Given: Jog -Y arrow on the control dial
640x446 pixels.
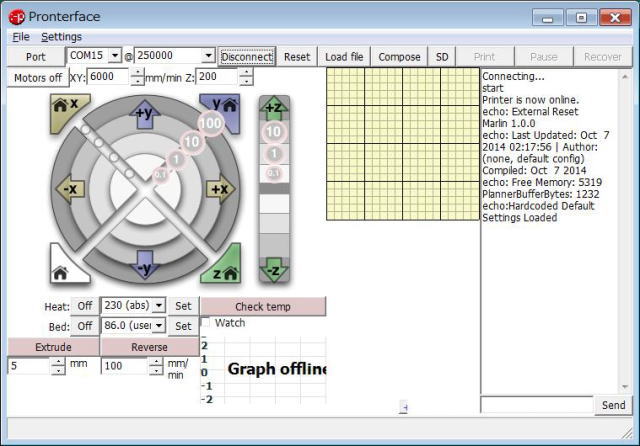Looking at the screenshot, I should point(144,265).
